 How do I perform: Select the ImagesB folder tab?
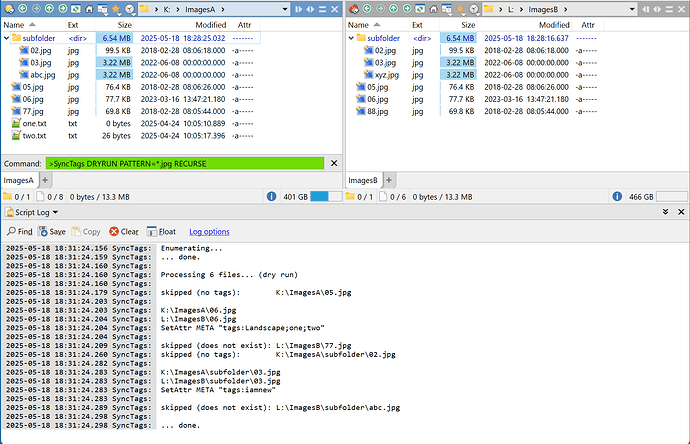point(363,180)
